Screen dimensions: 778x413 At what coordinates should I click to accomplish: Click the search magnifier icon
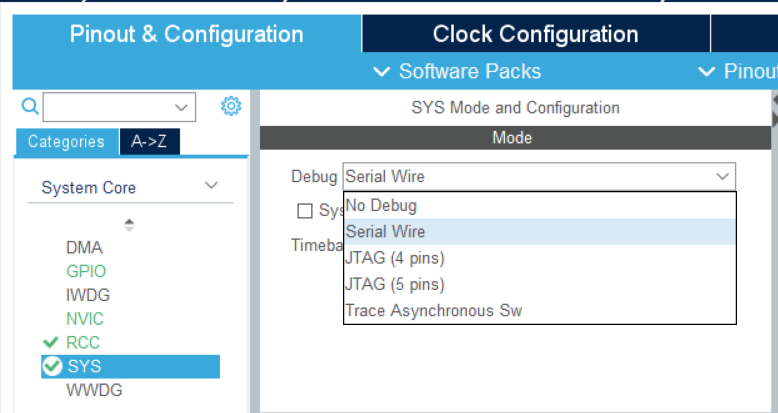(x=29, y=106)
